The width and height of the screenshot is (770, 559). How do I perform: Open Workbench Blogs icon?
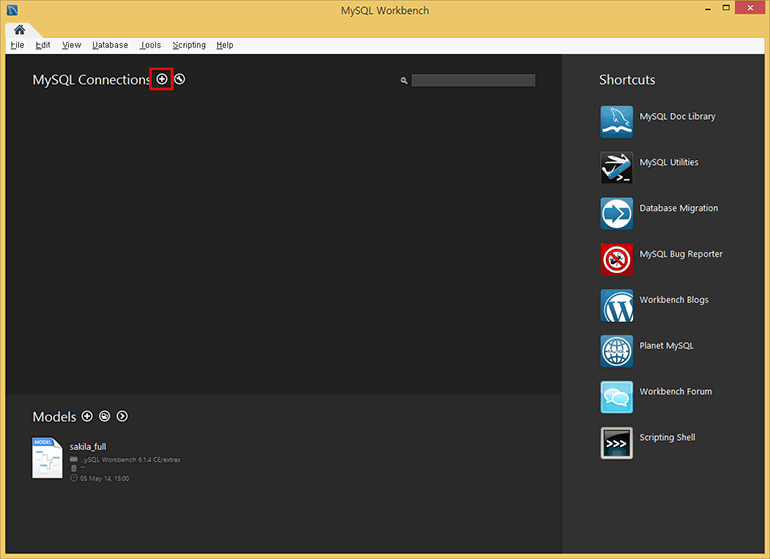click(616, 305)
